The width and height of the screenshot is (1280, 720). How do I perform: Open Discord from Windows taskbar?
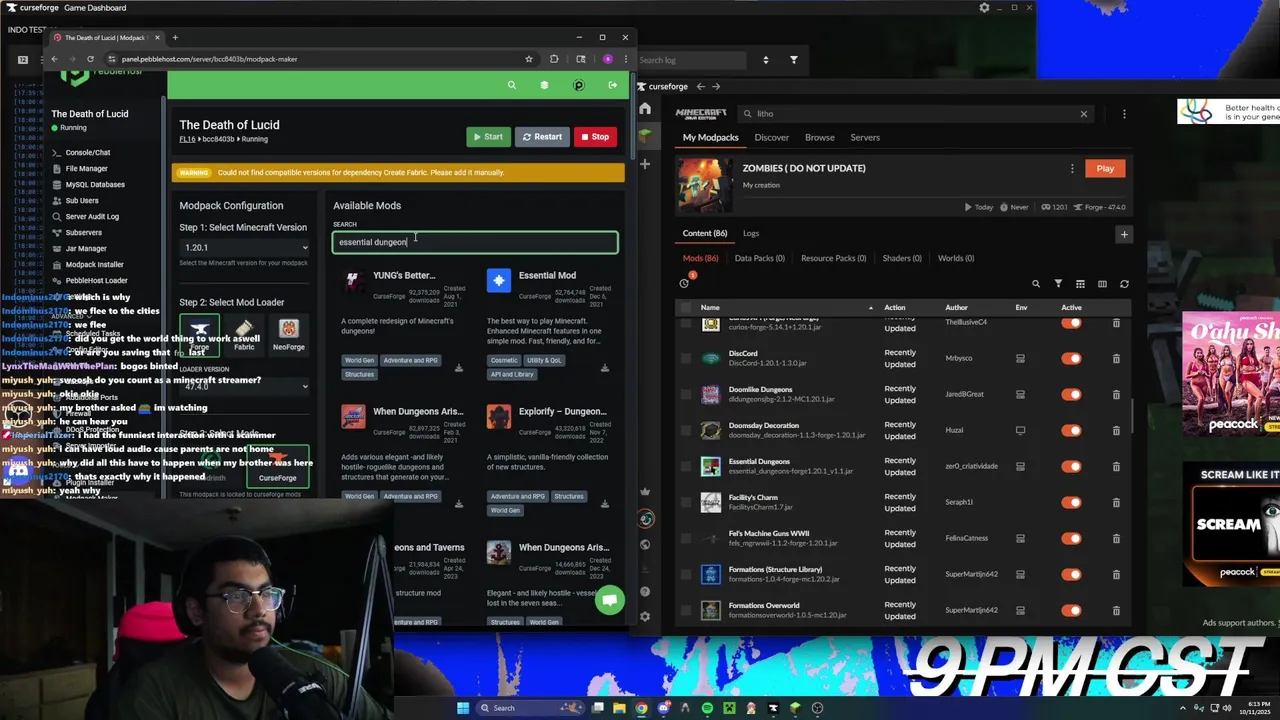click(663, 708)
